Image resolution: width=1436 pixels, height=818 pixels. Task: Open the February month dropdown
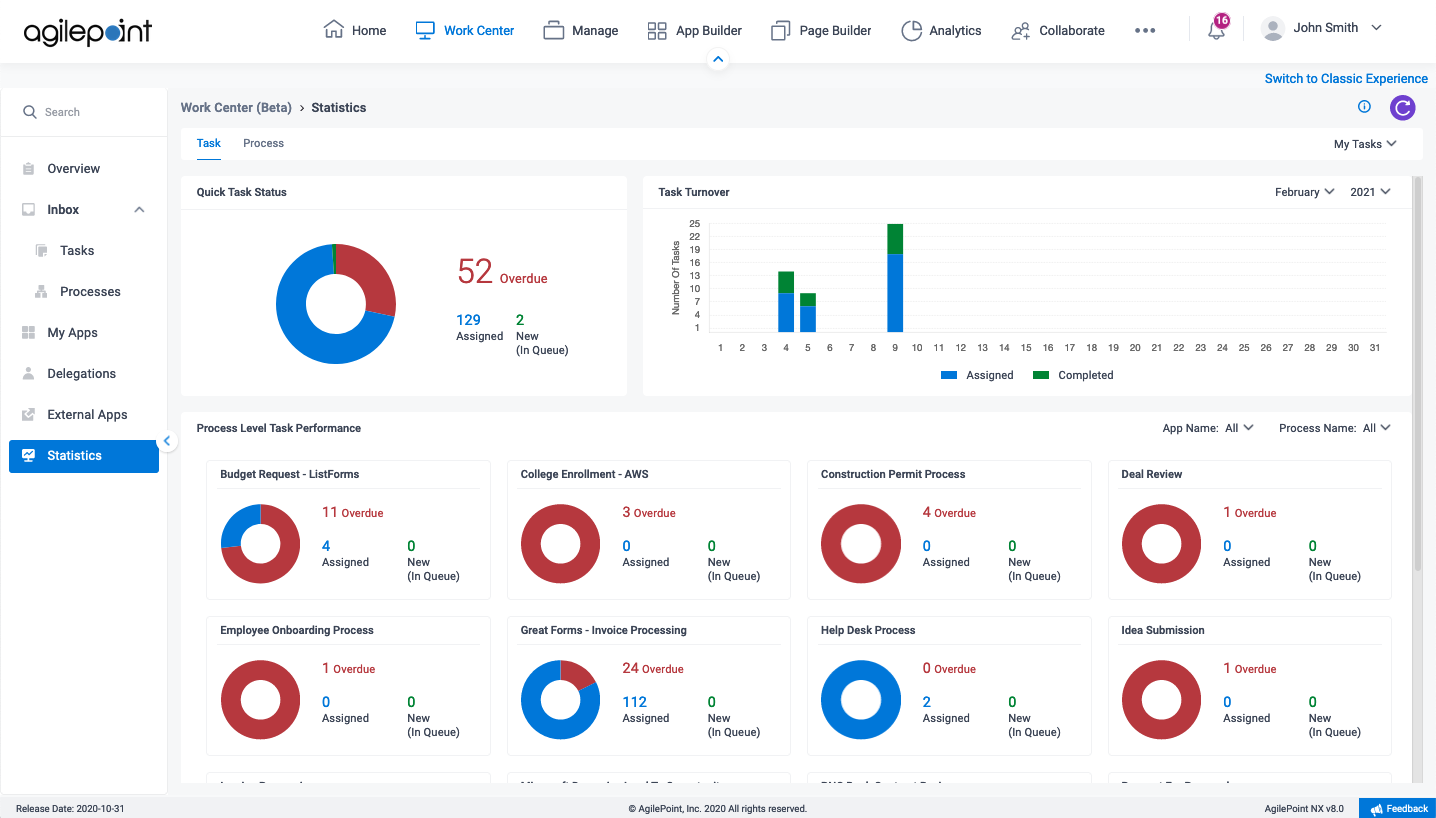(1304, 192)
